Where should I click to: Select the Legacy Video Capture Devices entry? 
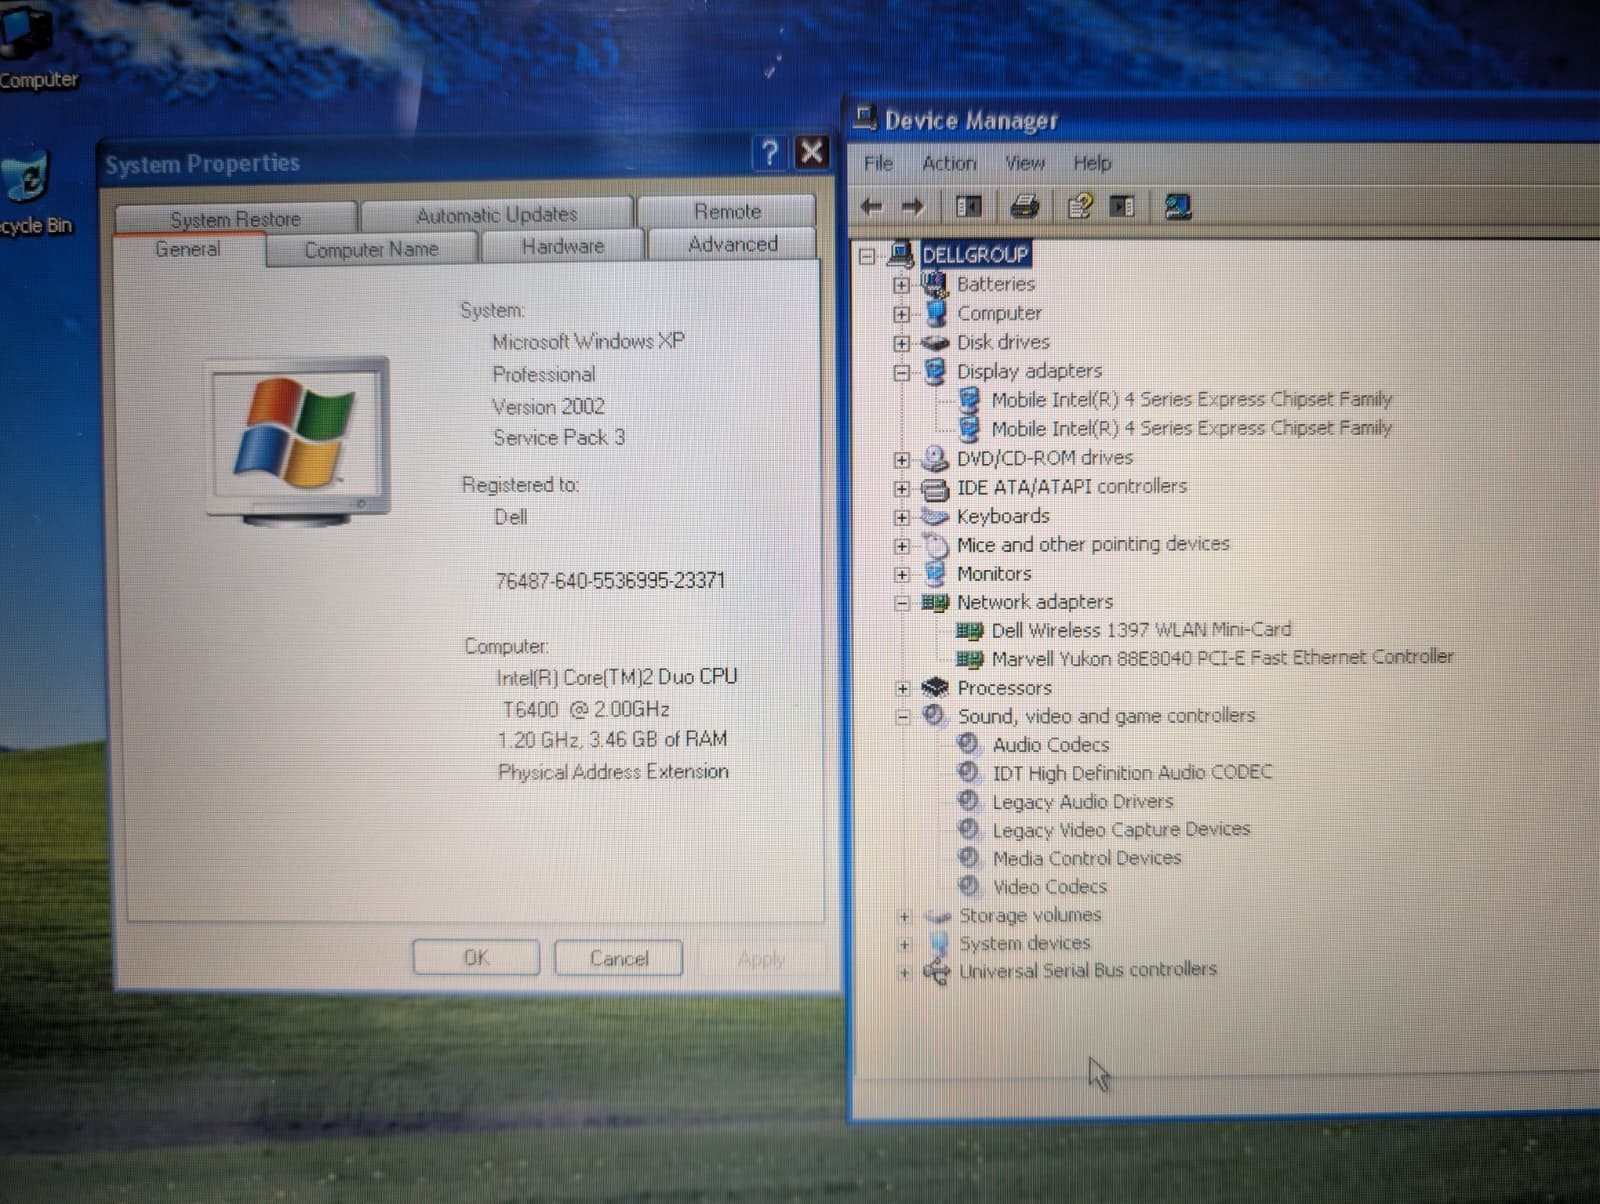point(1120,830)
